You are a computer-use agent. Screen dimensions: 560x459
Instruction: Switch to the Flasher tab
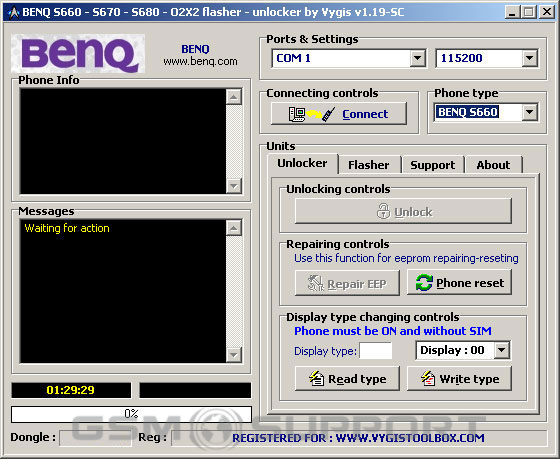[x=369, y=165]
